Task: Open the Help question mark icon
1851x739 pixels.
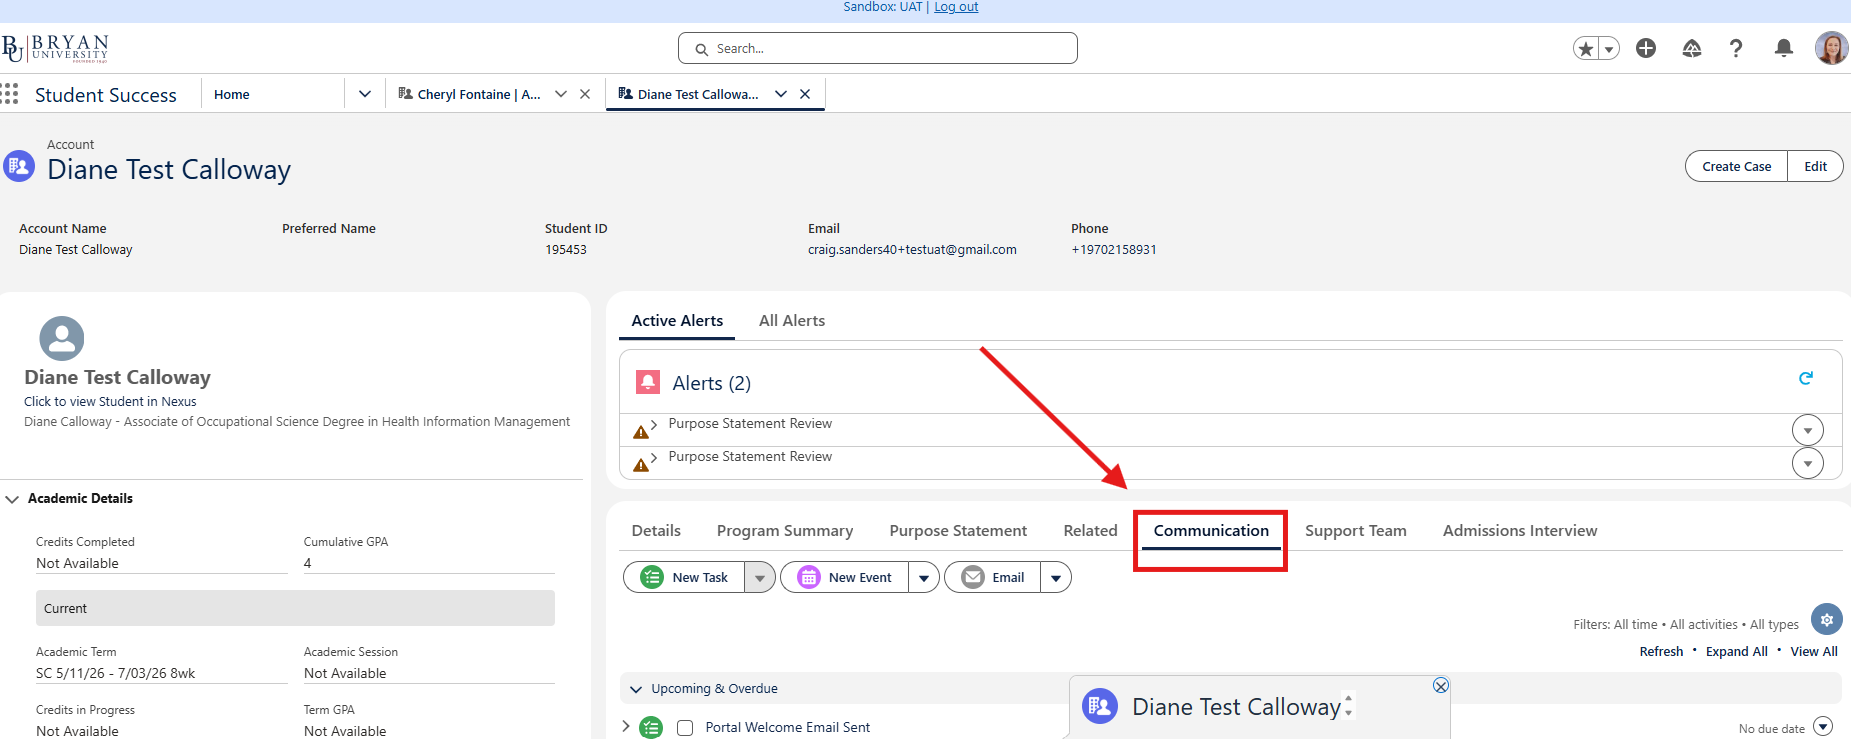Action: pos(1736,48)
